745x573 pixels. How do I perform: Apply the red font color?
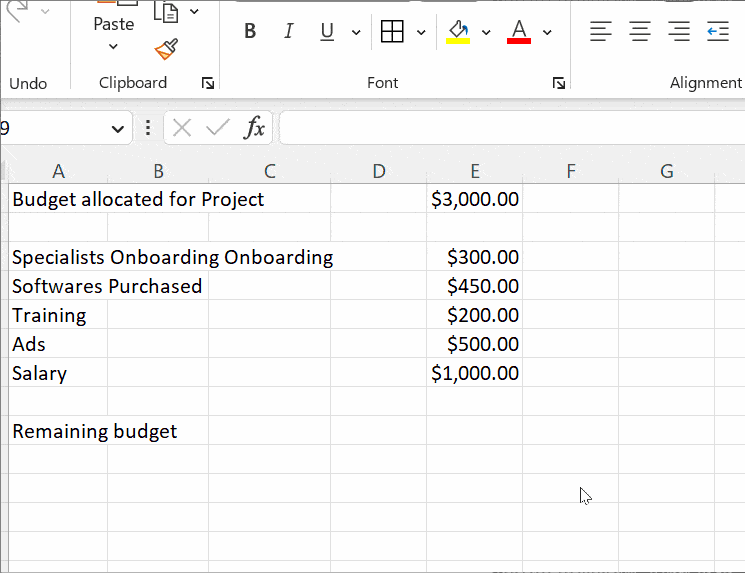click(519, 32)
